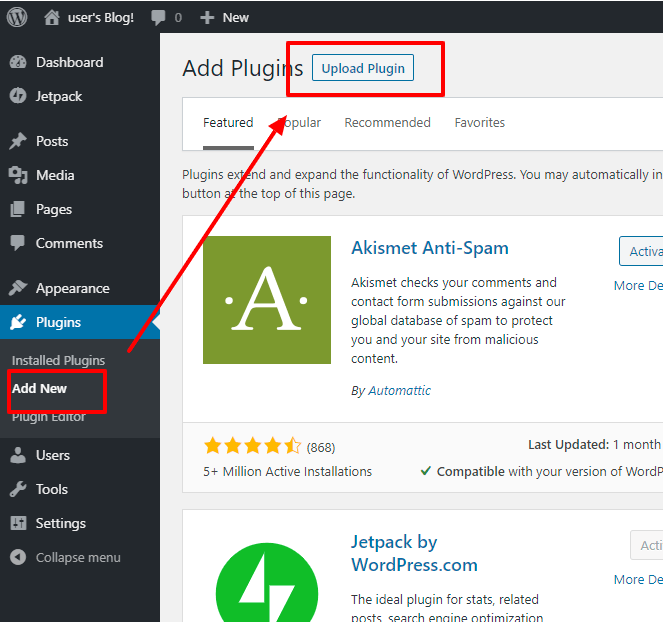Open the Jetpack menu item
Viewport: 664px width, 622px height.
(x=59, y=97)
